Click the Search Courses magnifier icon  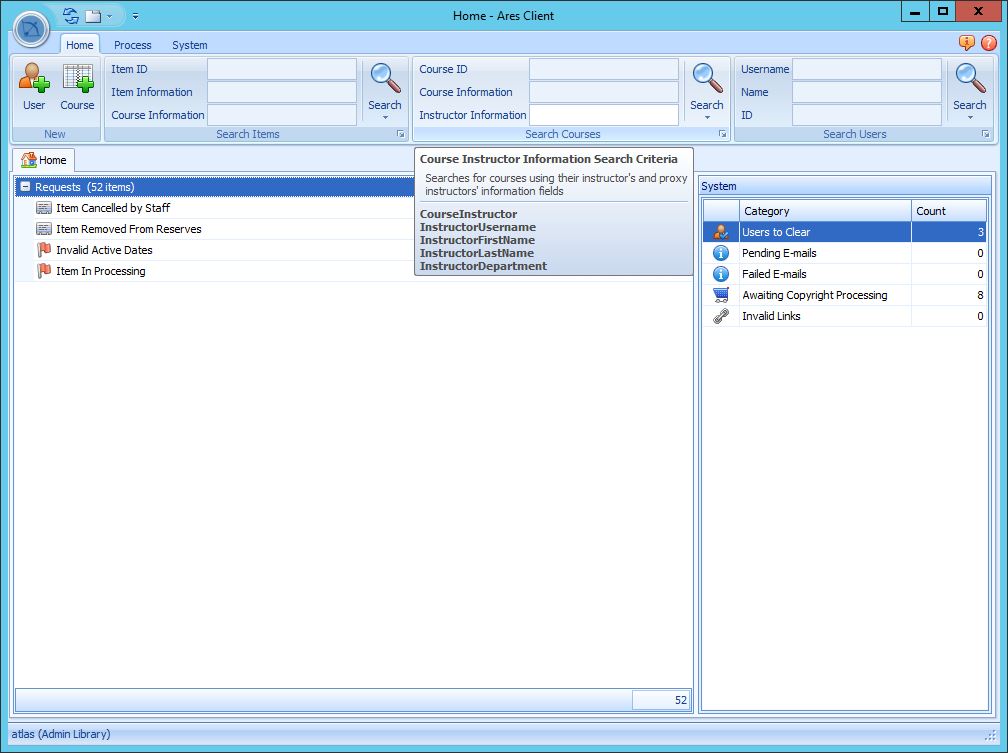pyautogui.click(x=707, y=78)
